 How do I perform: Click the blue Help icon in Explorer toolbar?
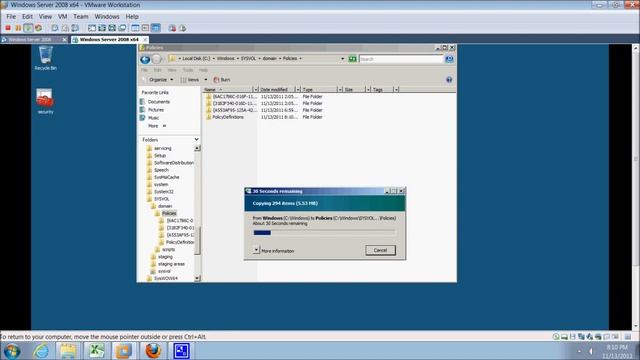pos(449,80)
